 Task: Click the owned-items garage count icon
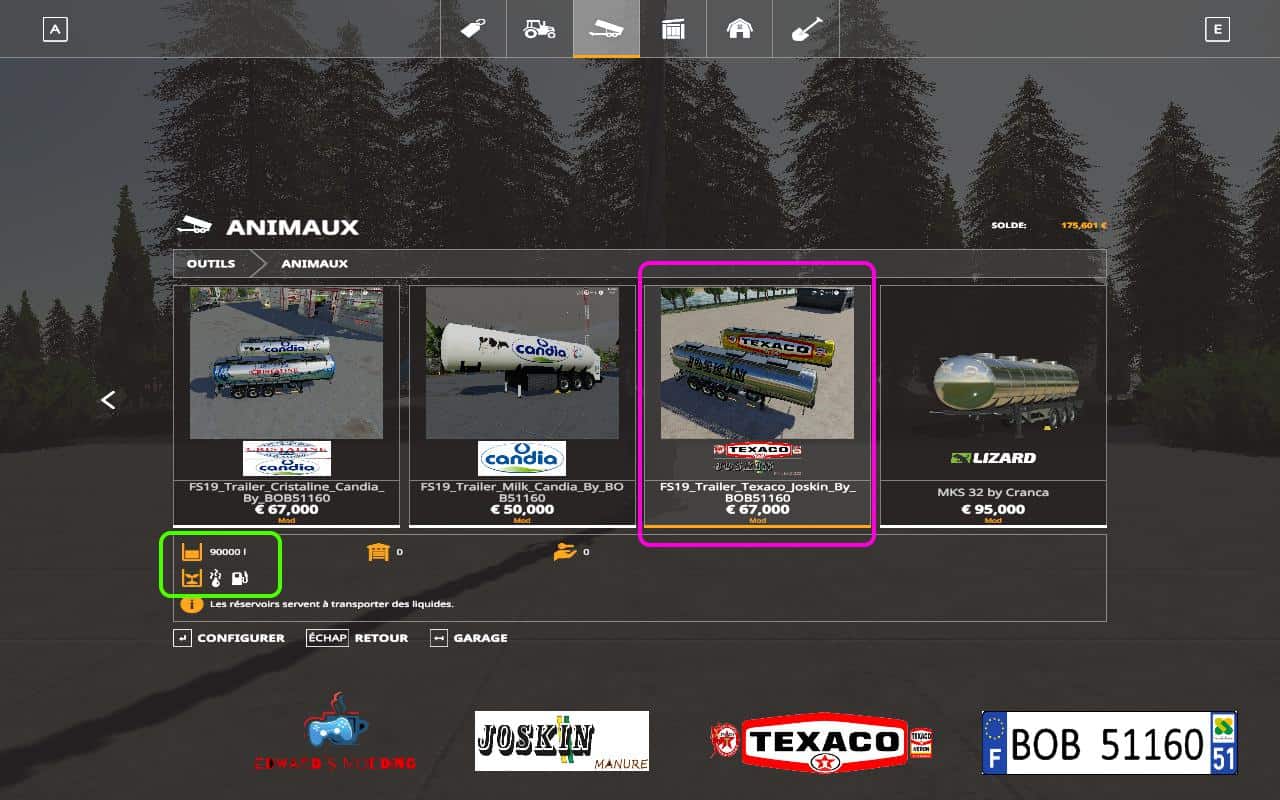[378, 552]
